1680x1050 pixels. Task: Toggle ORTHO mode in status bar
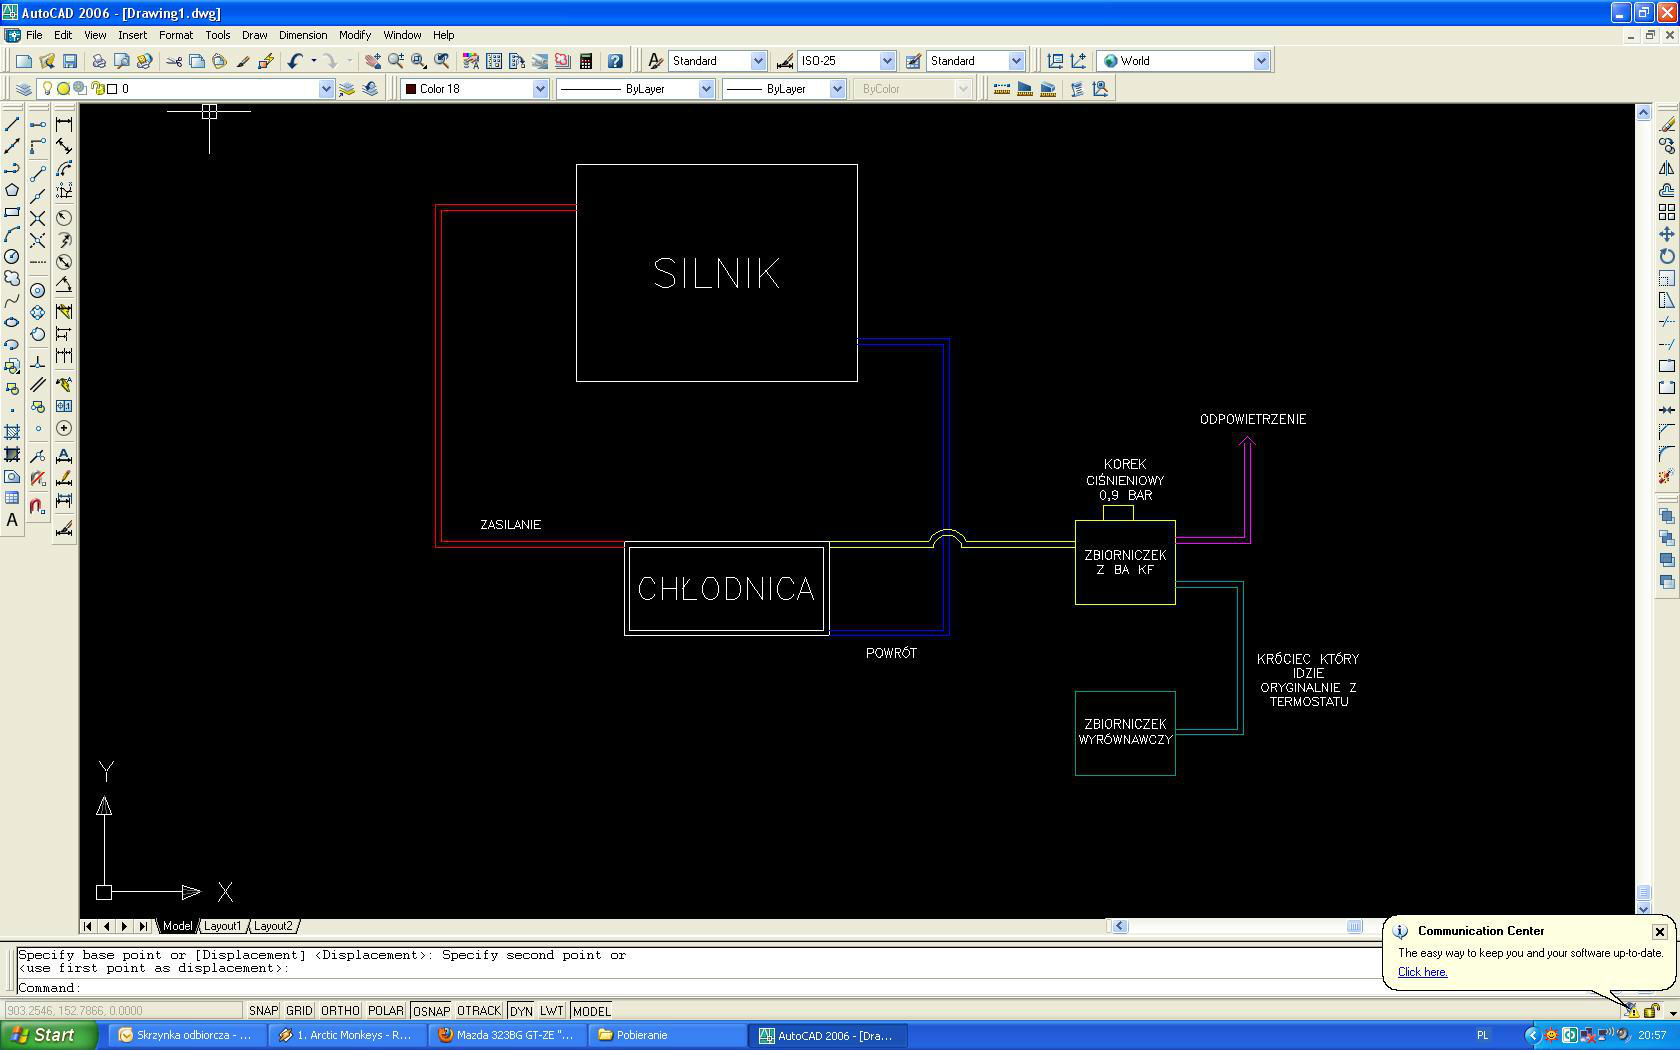pyautogui.click(x=340, y=1011)
